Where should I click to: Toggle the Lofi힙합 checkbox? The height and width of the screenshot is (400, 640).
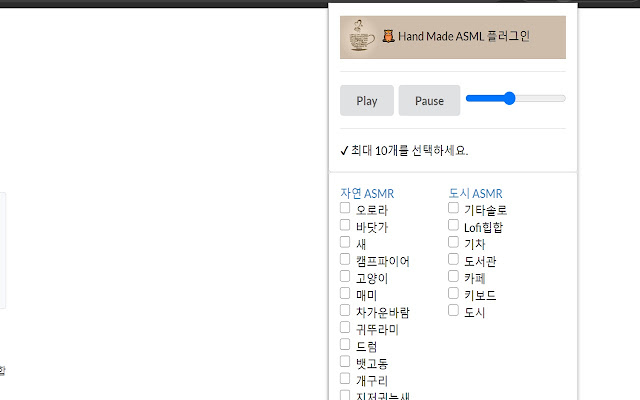(453, 225)
